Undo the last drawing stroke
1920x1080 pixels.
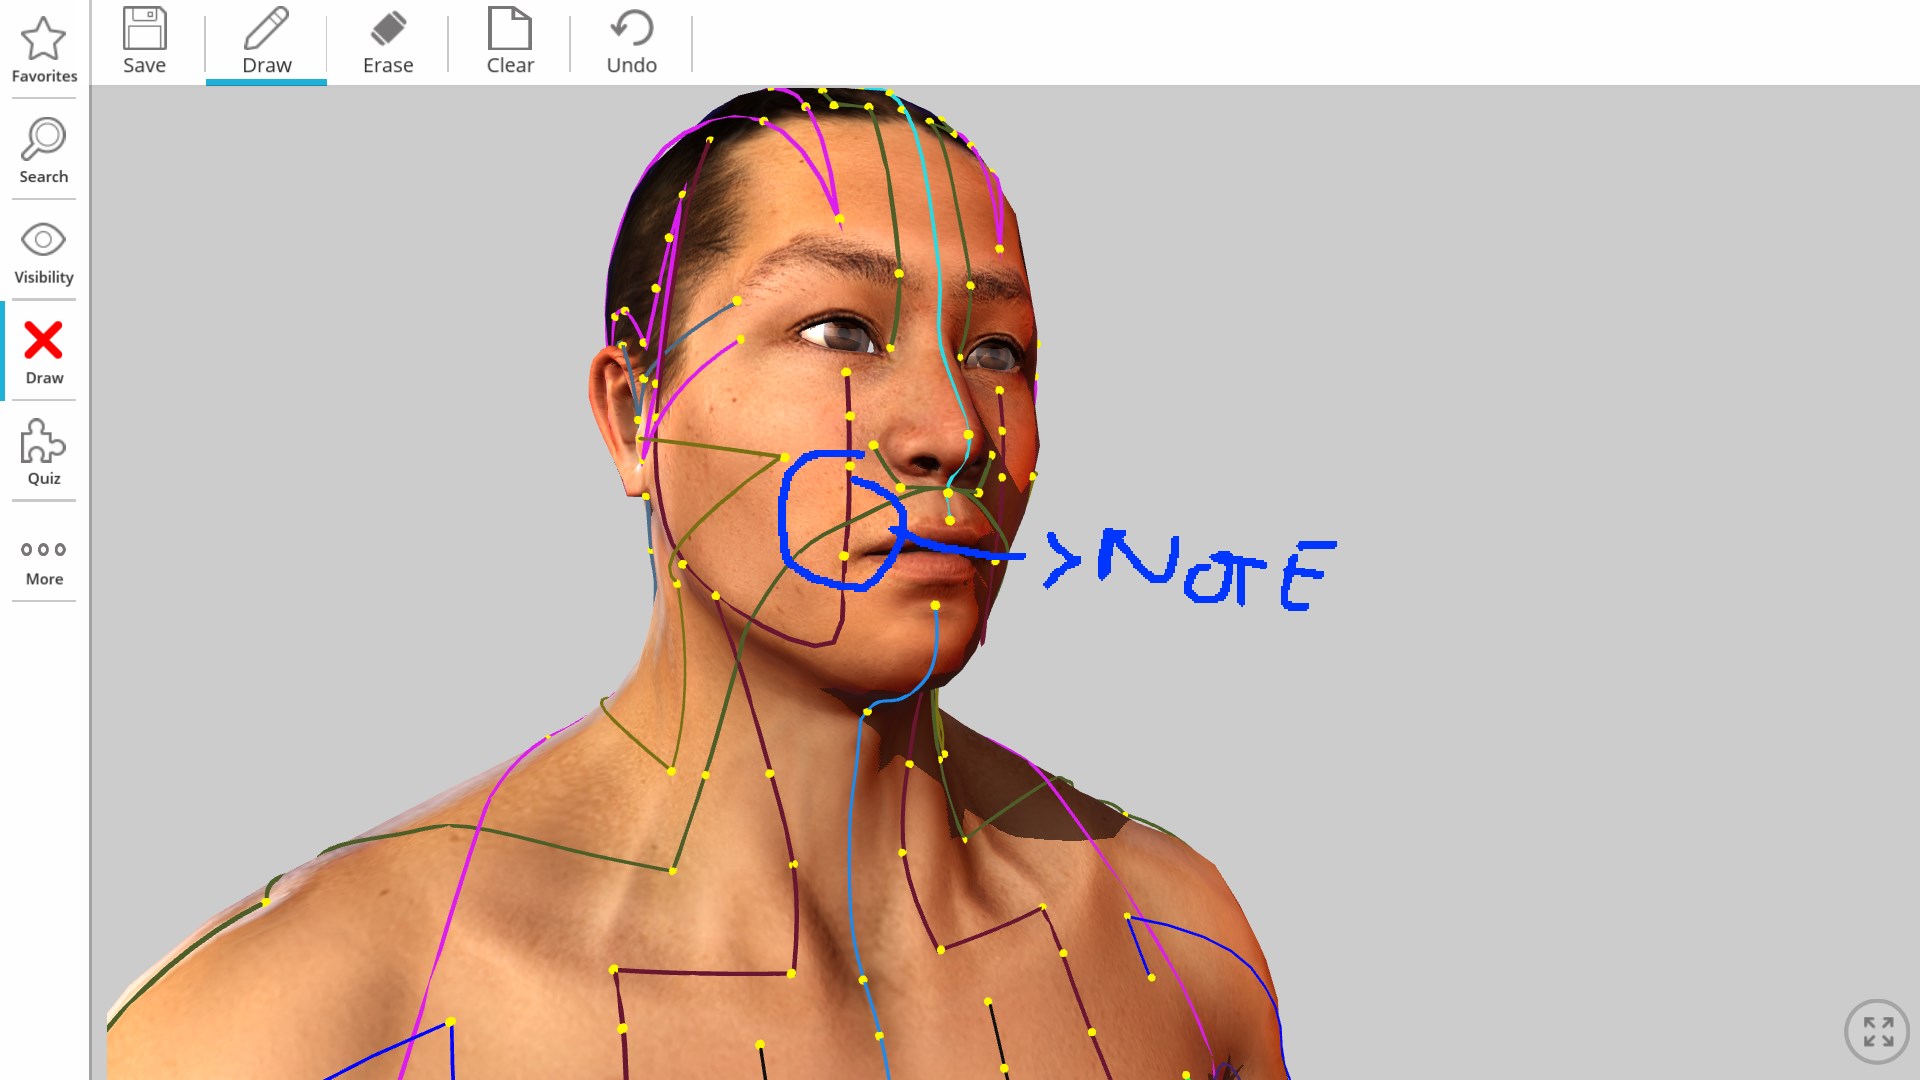click(630, 40)
